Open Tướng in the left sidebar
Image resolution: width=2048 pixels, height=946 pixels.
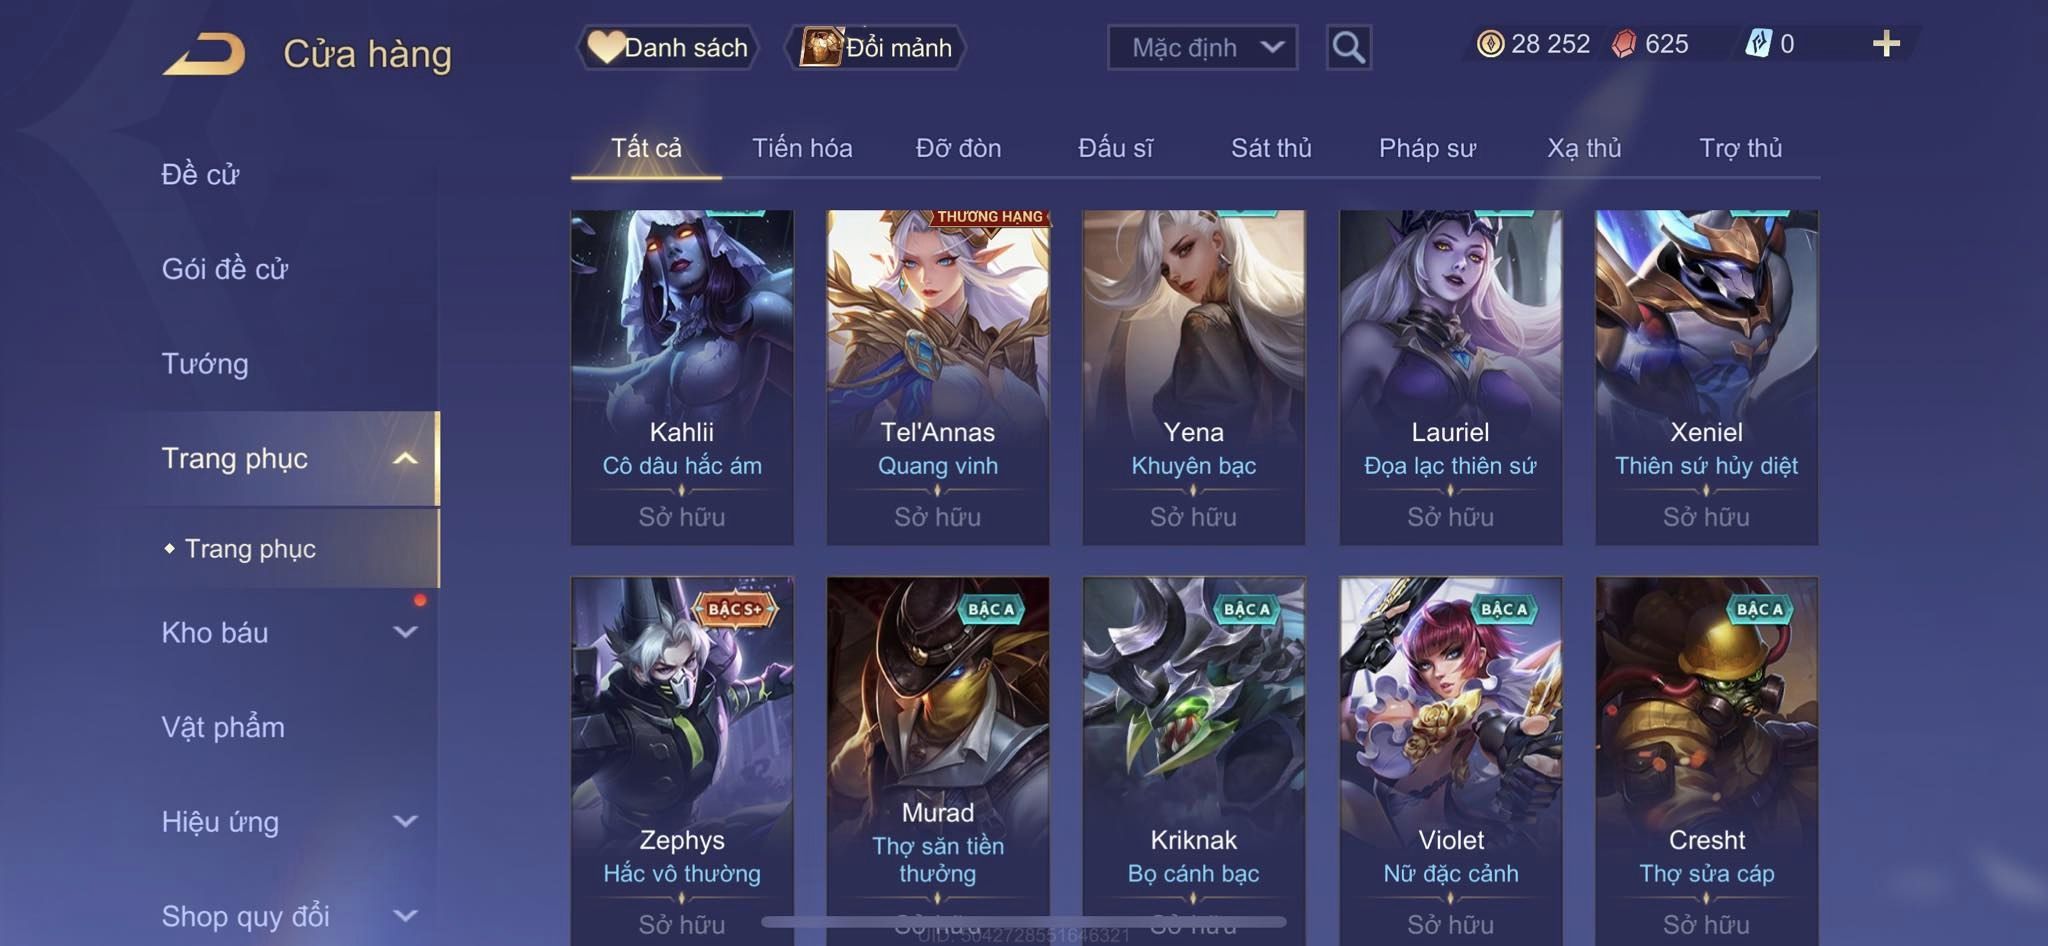(x=205, y=364)
